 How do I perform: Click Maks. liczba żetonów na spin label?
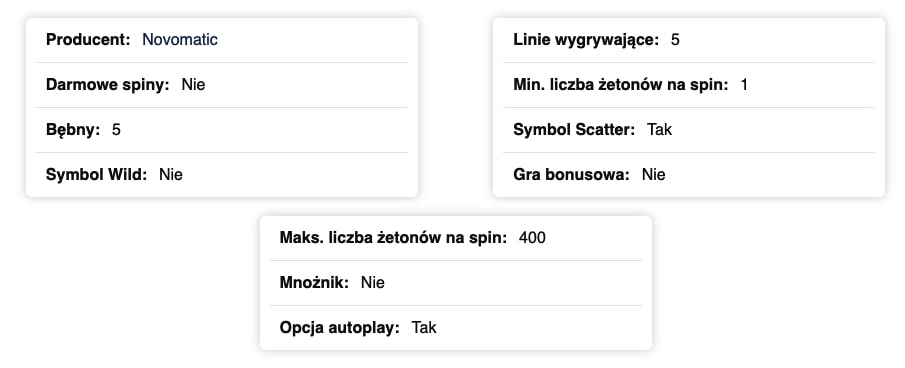[393, 238]
